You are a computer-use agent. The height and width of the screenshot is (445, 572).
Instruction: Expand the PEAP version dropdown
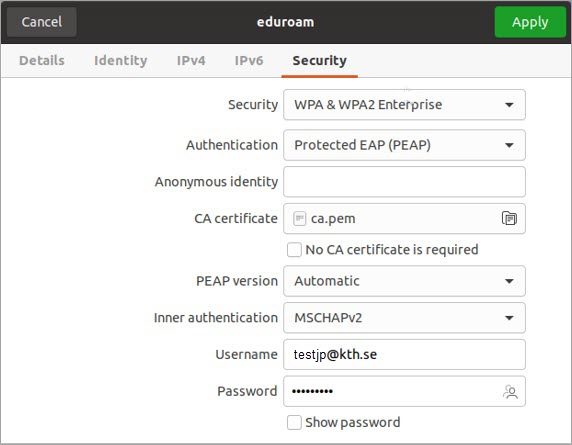[404, 281]
